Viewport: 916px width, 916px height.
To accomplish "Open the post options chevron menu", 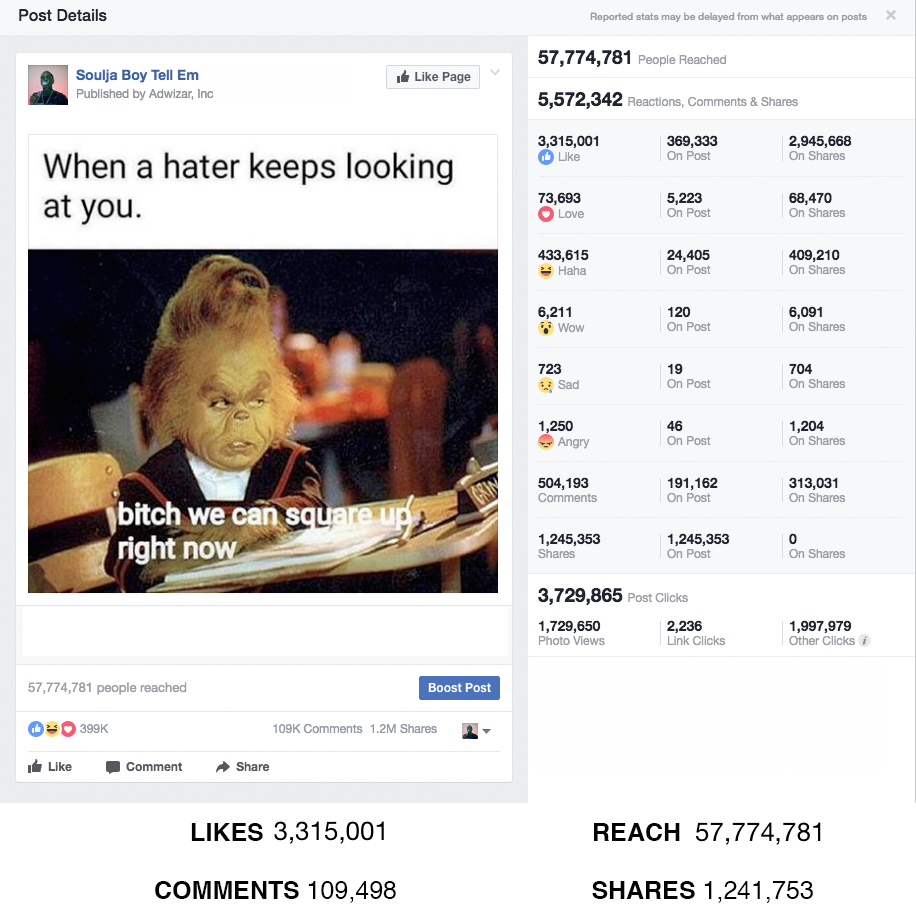I will click(x=495, y=72).
